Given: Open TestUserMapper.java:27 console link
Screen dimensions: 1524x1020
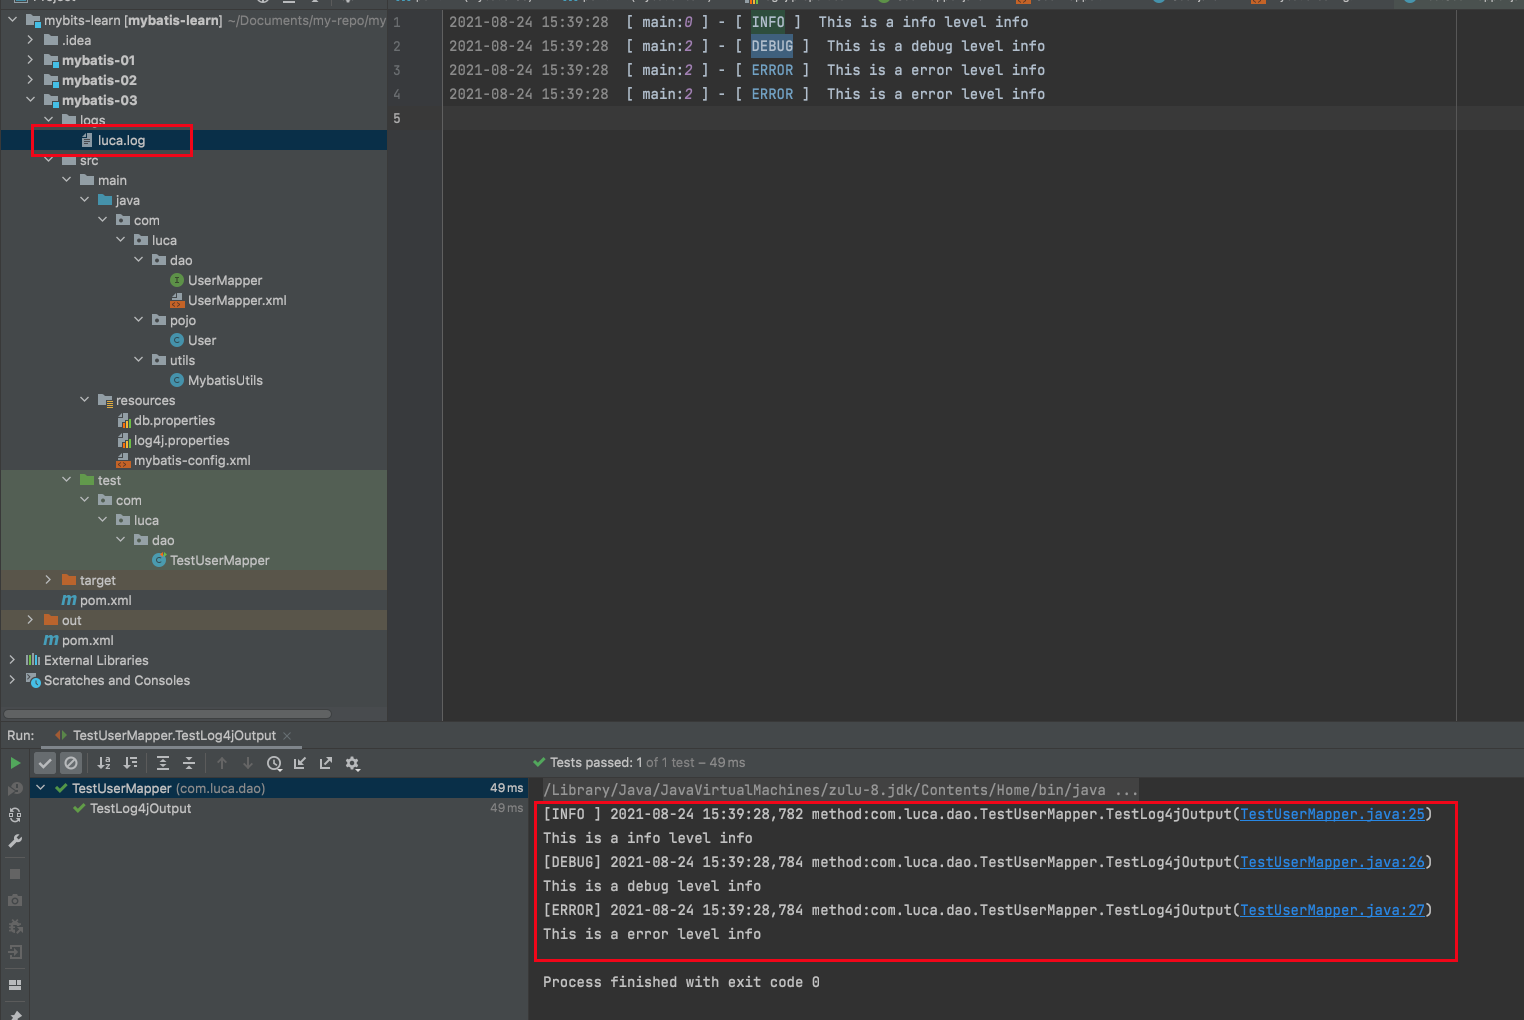Looking at the screenshot, I should (x=1332, y=910).
